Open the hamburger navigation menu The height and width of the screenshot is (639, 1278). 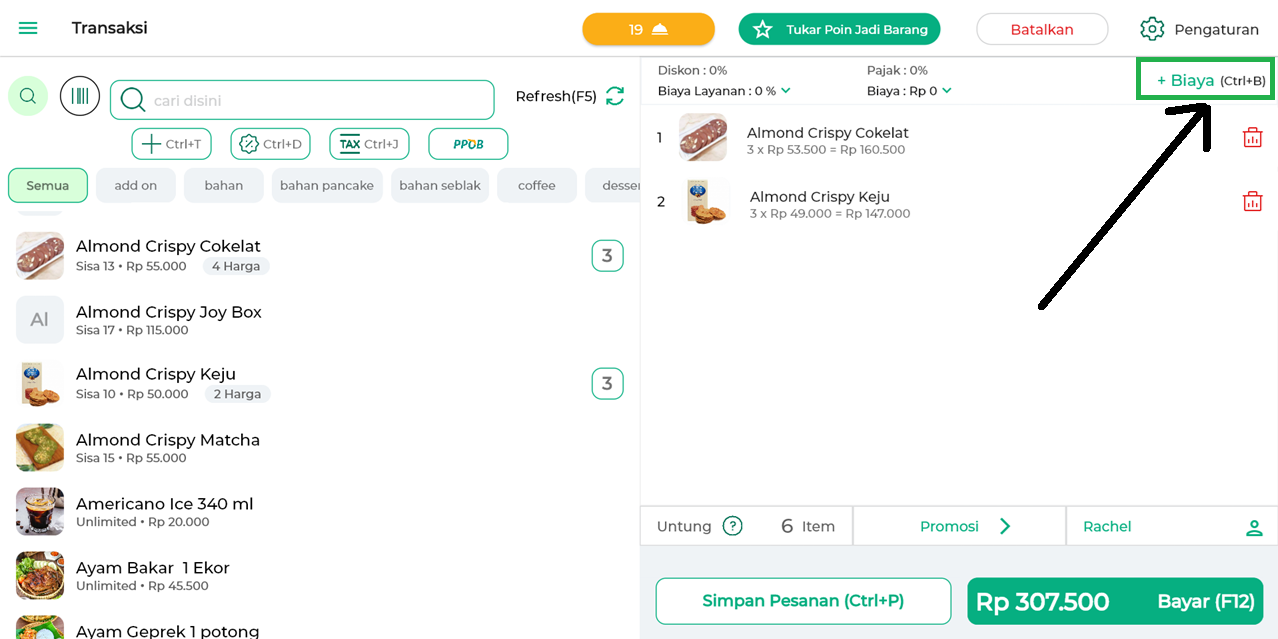click(28, 28)
